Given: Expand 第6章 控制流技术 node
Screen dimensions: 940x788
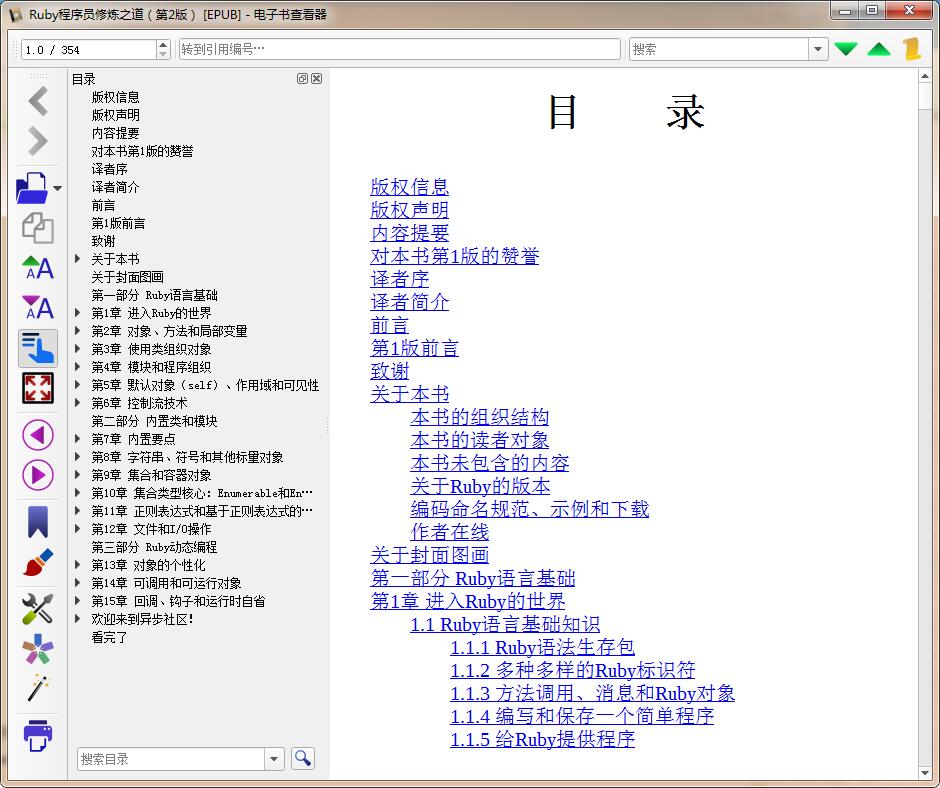Looking at the screenshot, I should click(77, 403).
